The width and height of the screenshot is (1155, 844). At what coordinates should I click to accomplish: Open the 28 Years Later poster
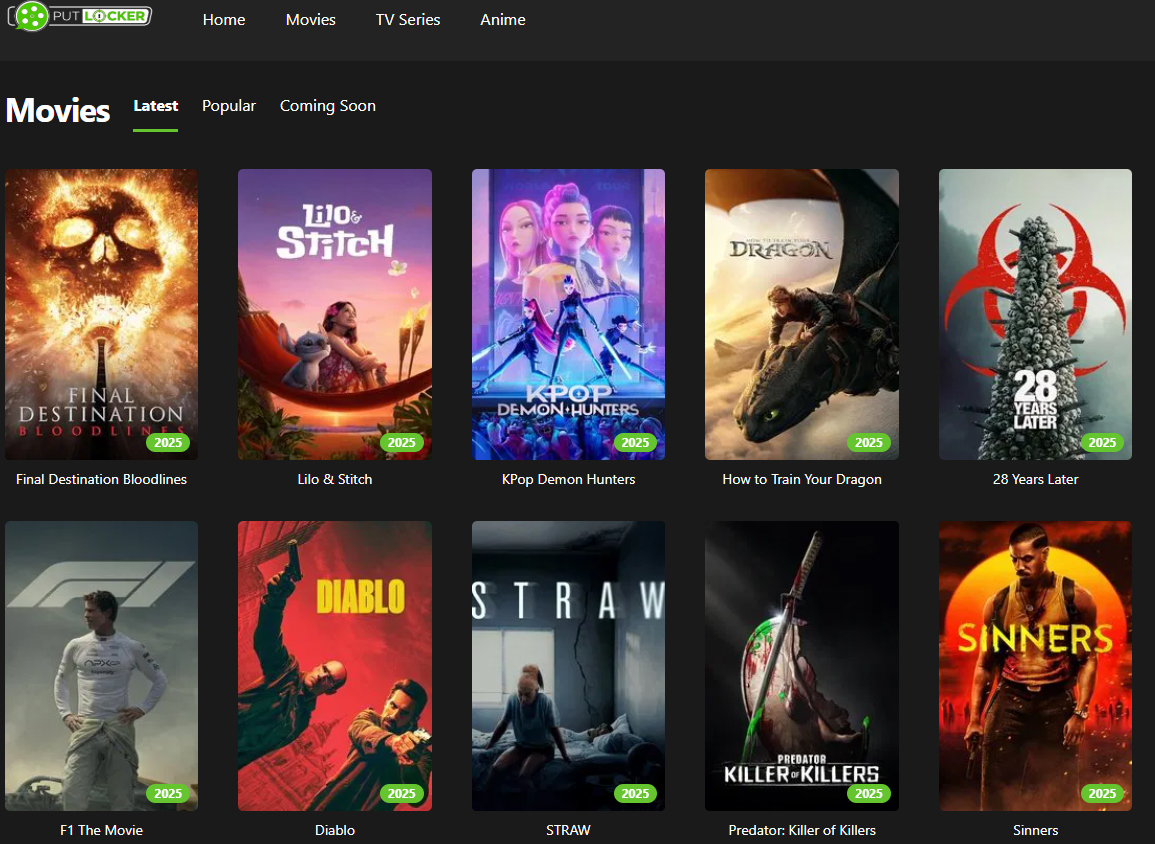(x=1036, y=314)
